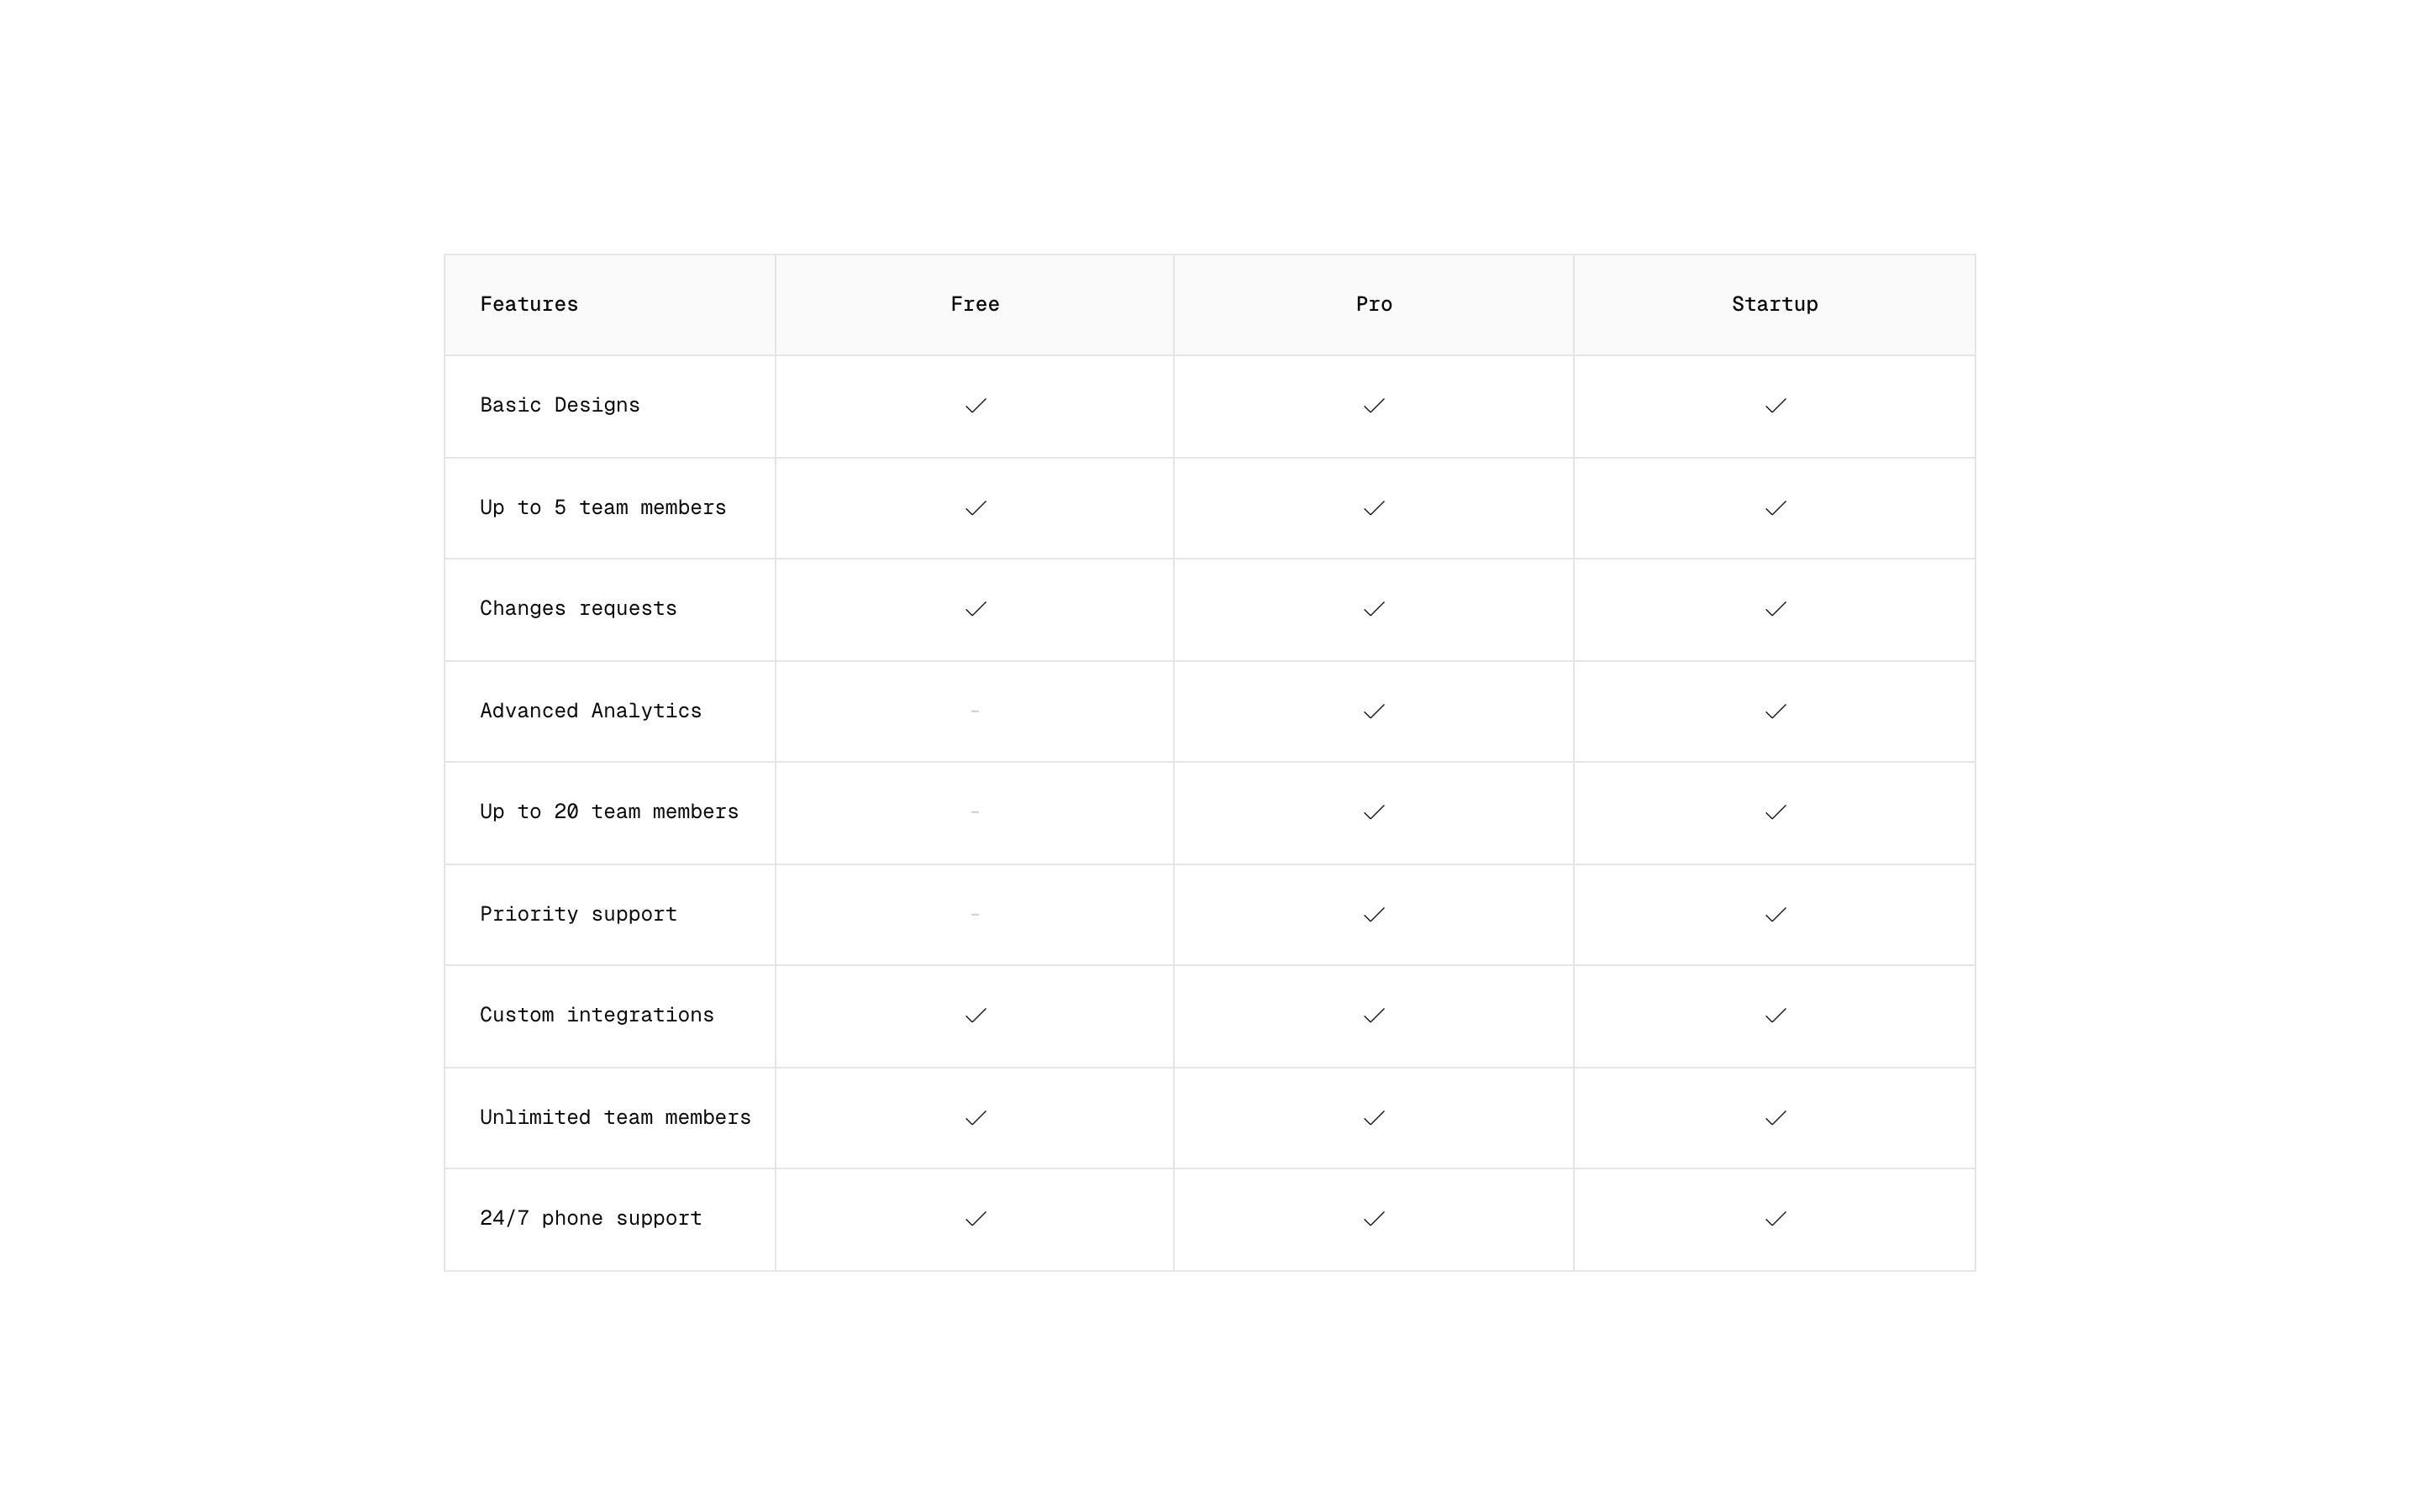Click the Free plan column header
2420x1512 pixels.
coord(975,304)
